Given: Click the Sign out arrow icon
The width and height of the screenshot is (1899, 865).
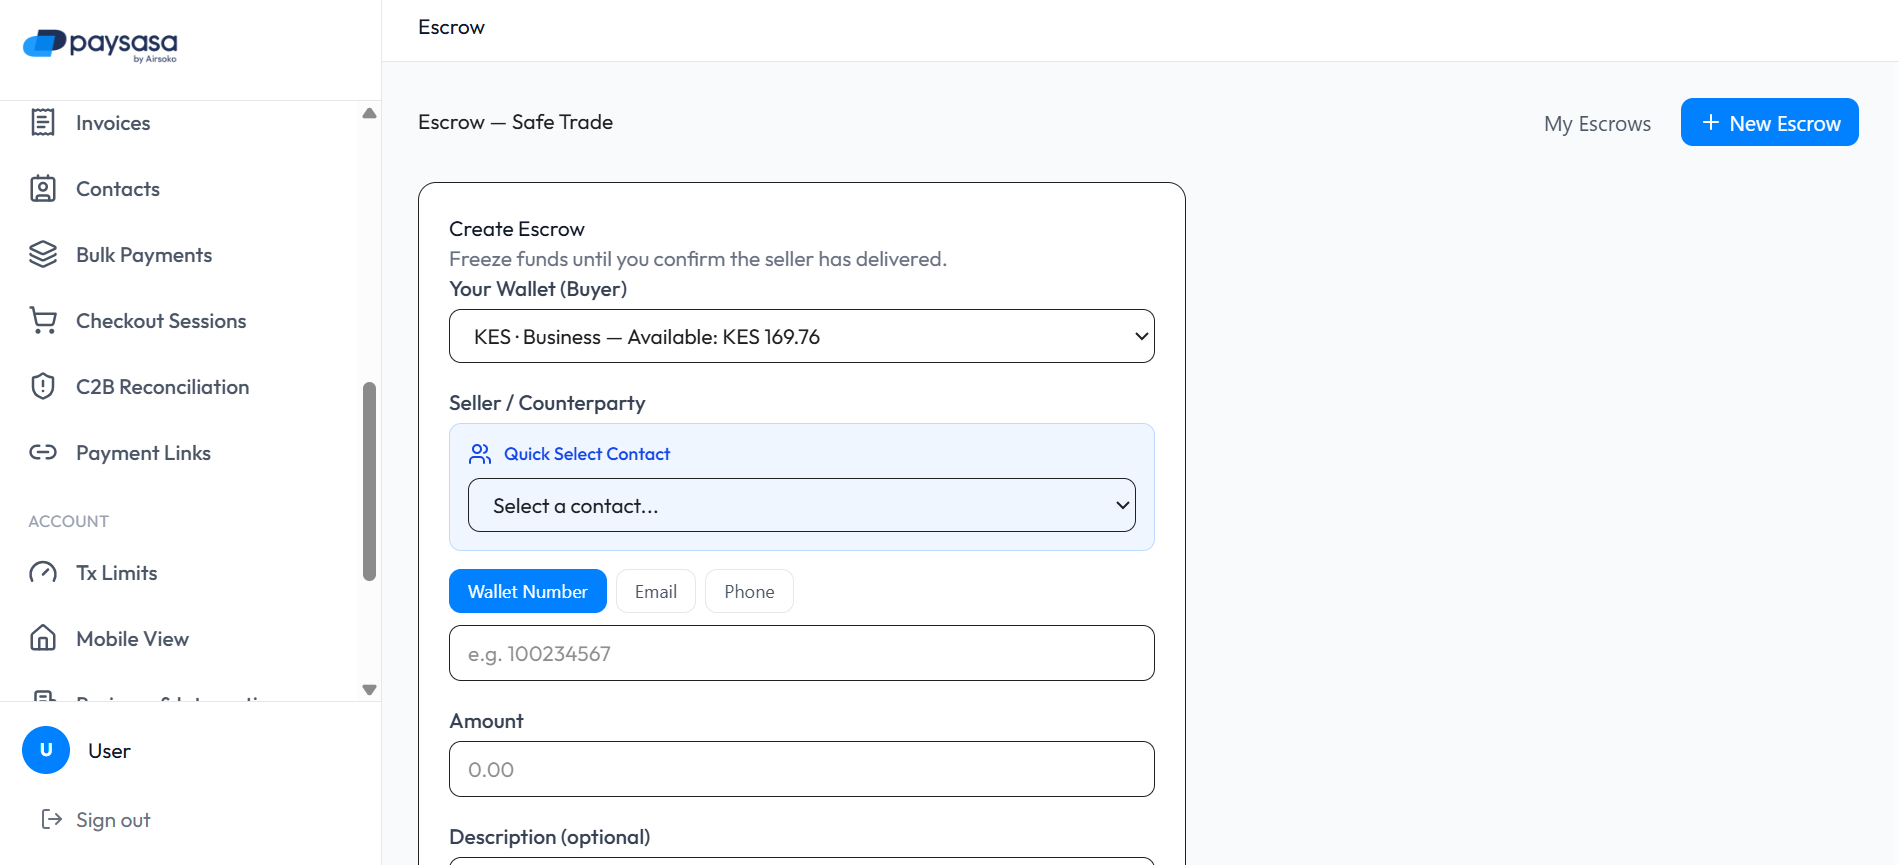Looking at the screenshot, I should [x=51, y=819].
